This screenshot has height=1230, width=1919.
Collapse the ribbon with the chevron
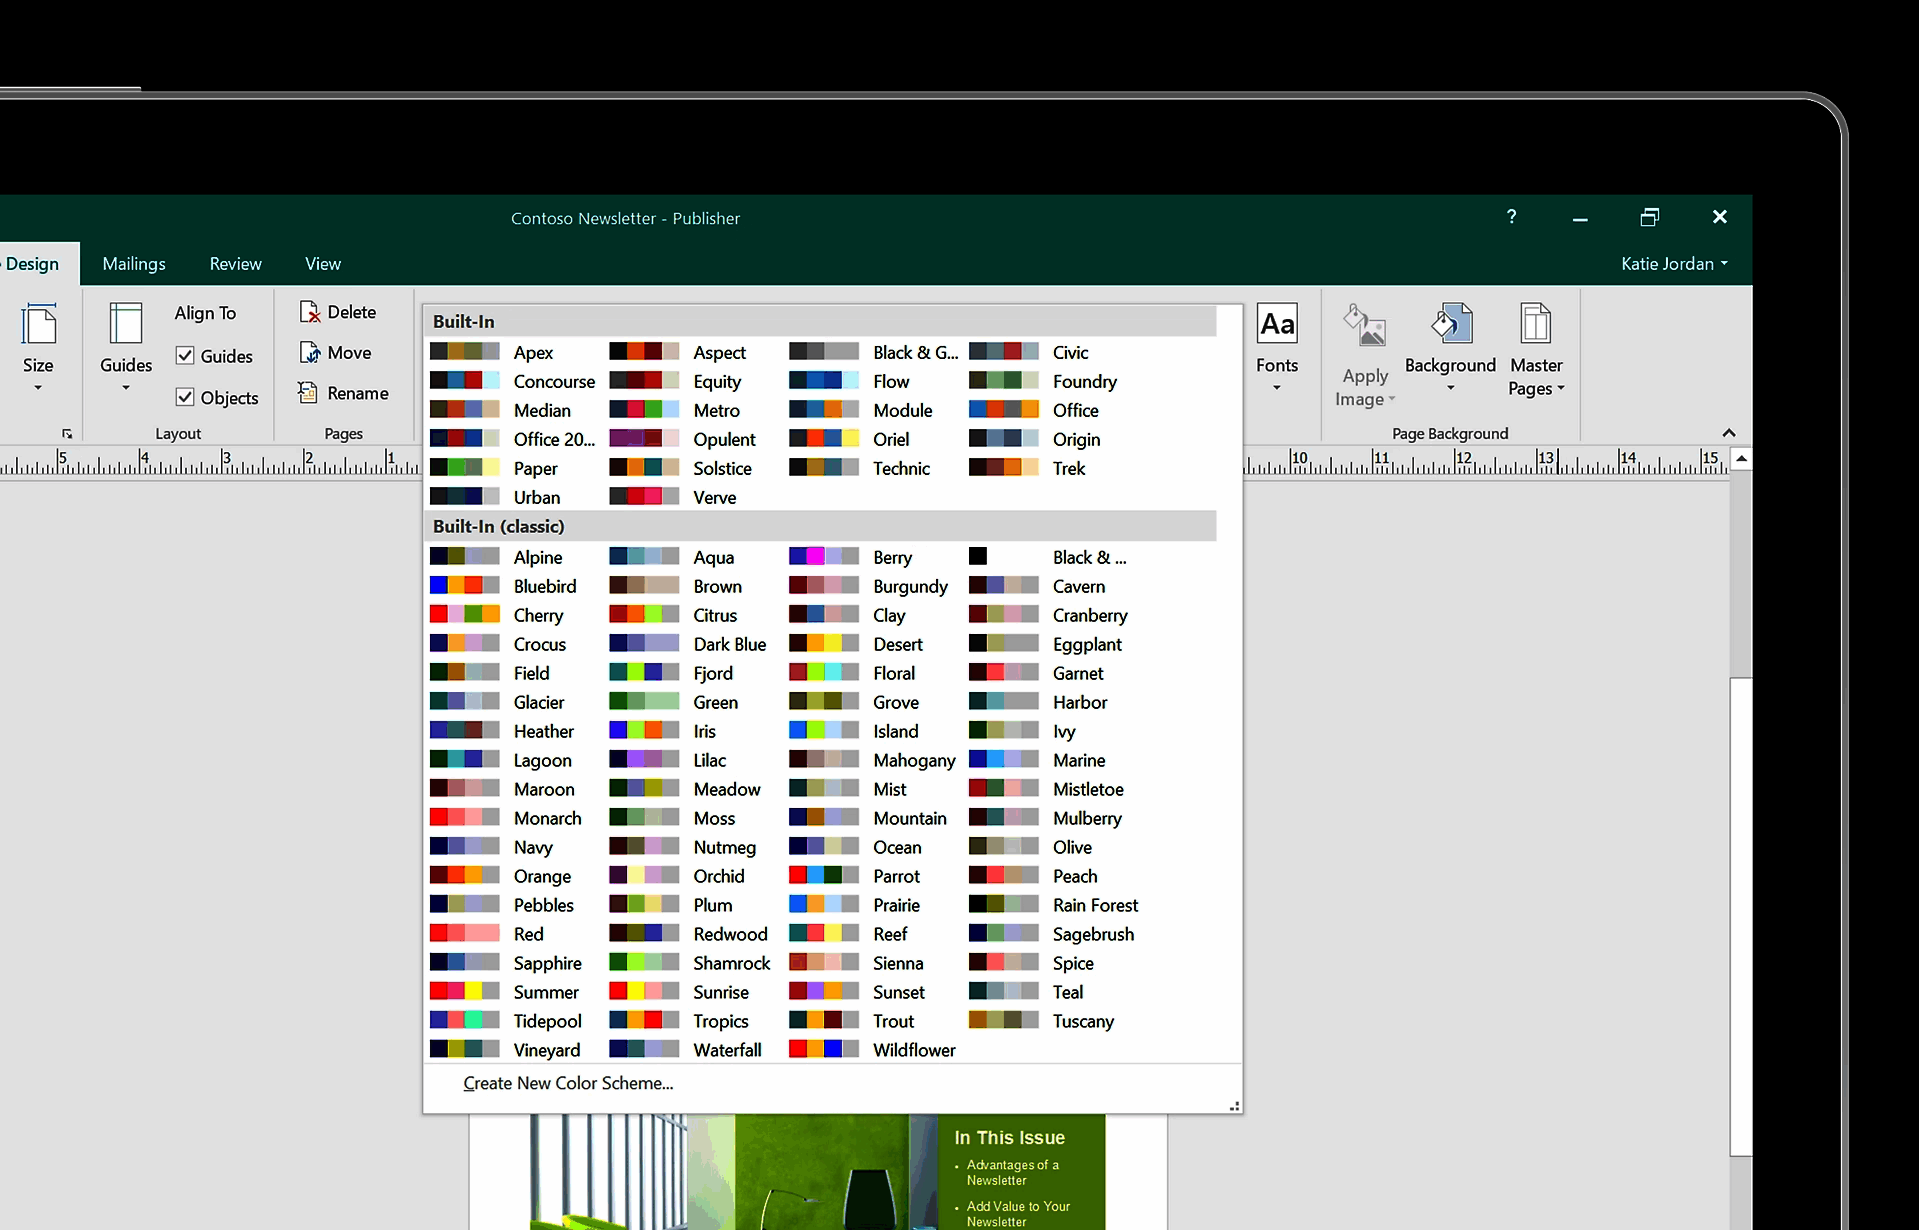(x=1729, y=432)
